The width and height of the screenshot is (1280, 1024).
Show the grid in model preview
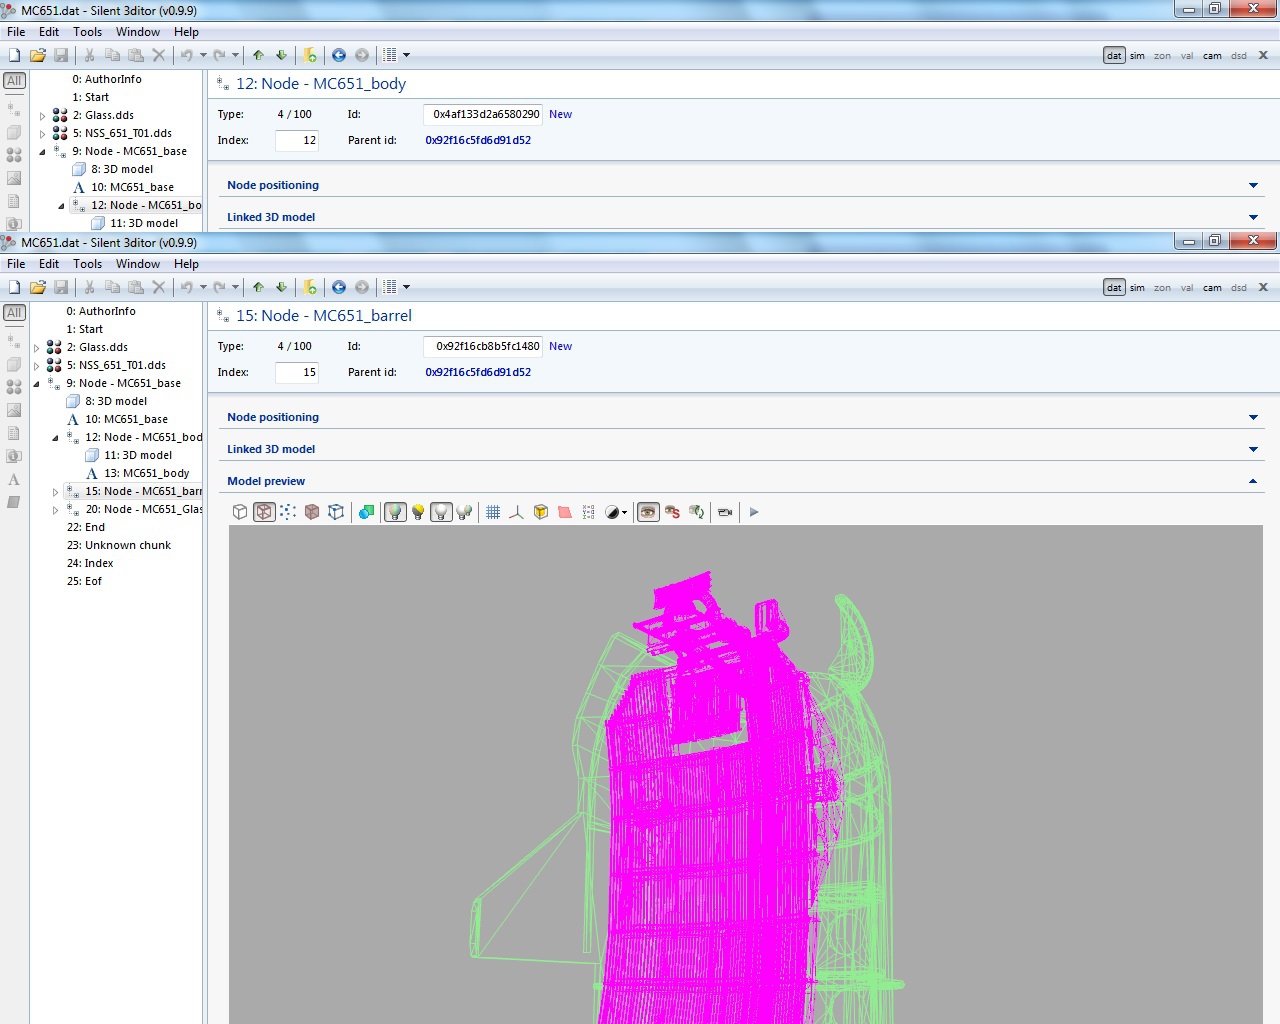pos(493,512)
